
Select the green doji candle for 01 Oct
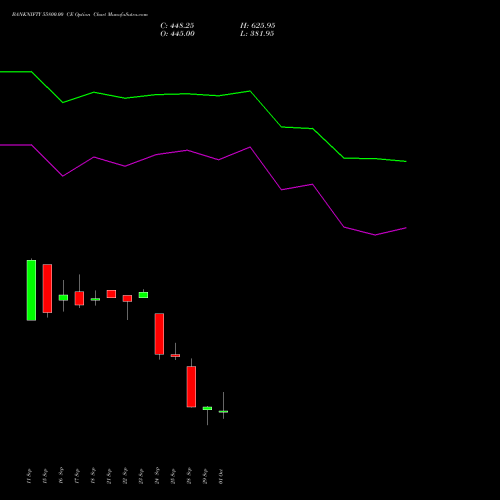(223, 412)
